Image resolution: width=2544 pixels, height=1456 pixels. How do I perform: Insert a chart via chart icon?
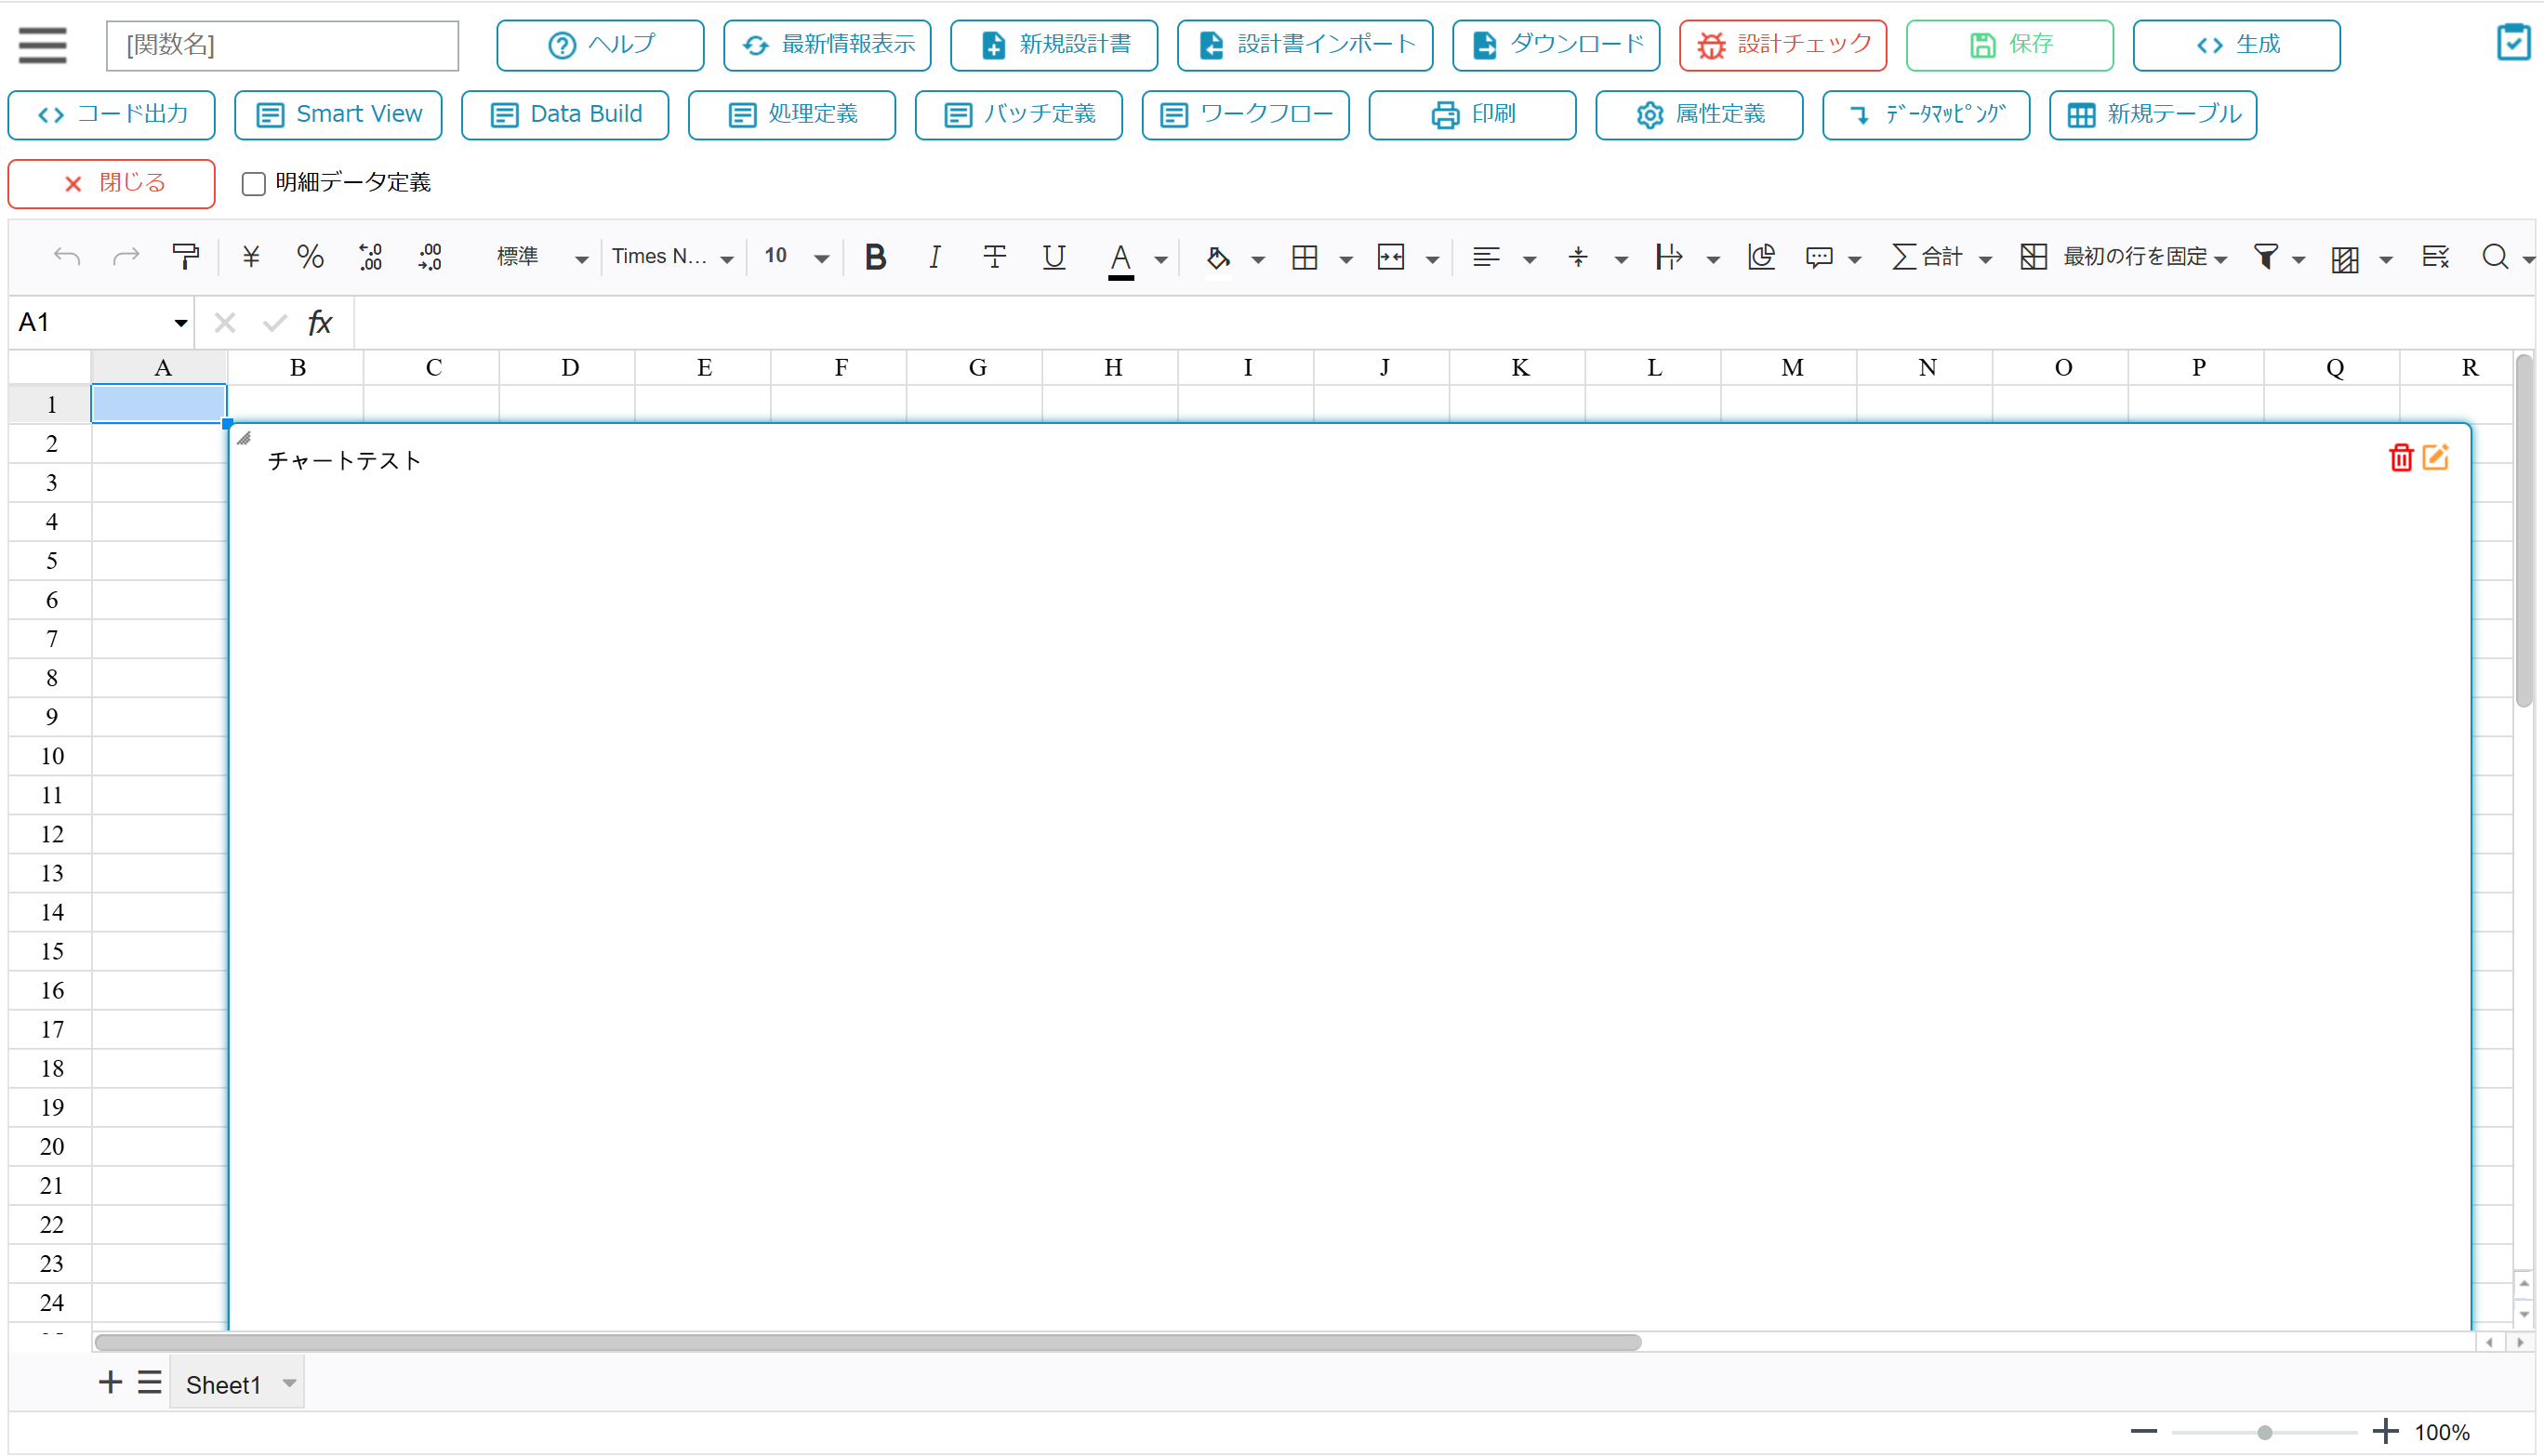tap(1761, 257)
